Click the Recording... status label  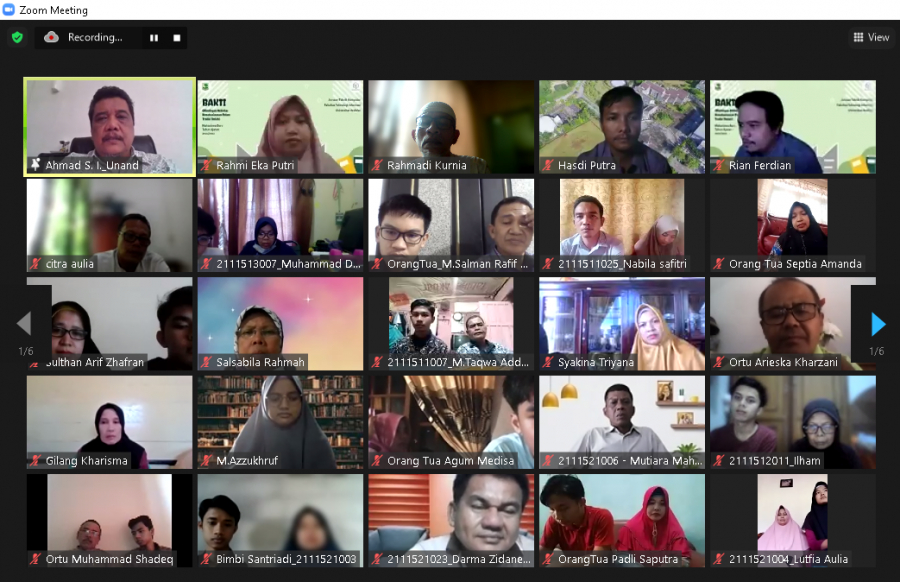click(x=95, y=38)
